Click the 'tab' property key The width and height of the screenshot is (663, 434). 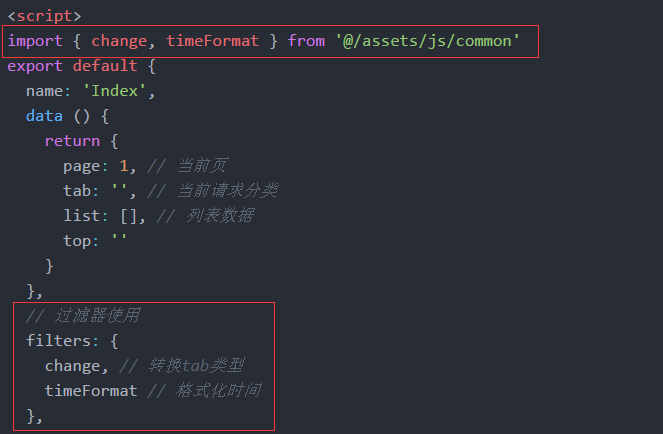point(77,191)
